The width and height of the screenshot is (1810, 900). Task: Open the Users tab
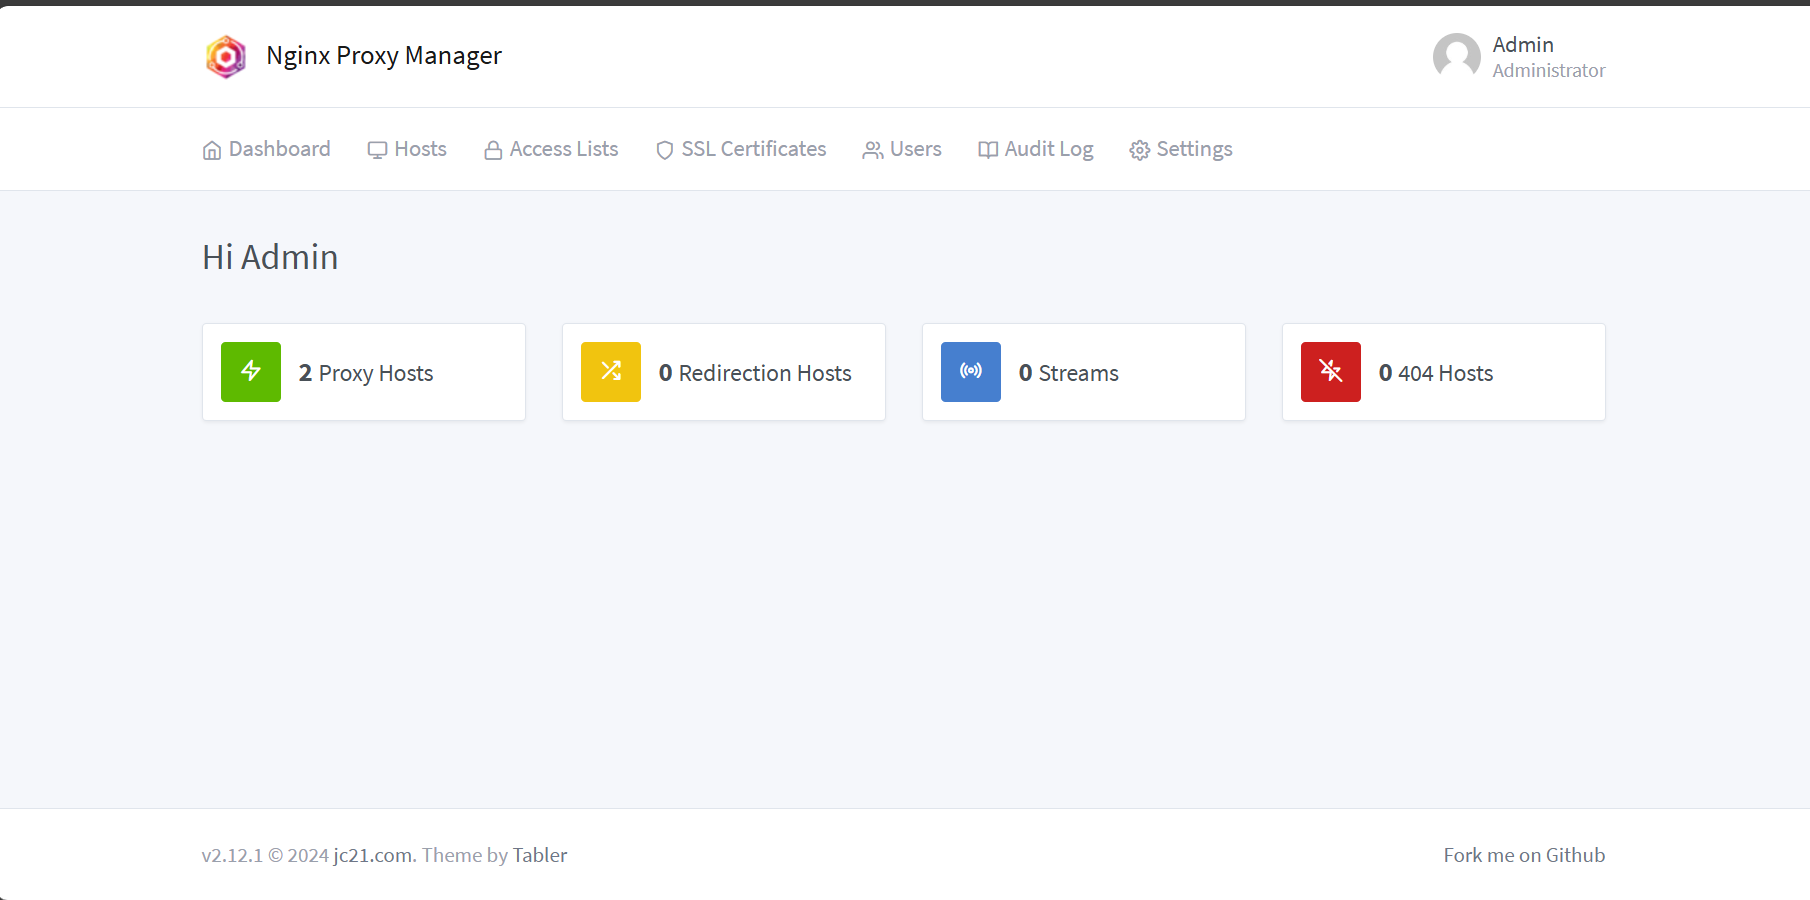[x=902, y=149]
